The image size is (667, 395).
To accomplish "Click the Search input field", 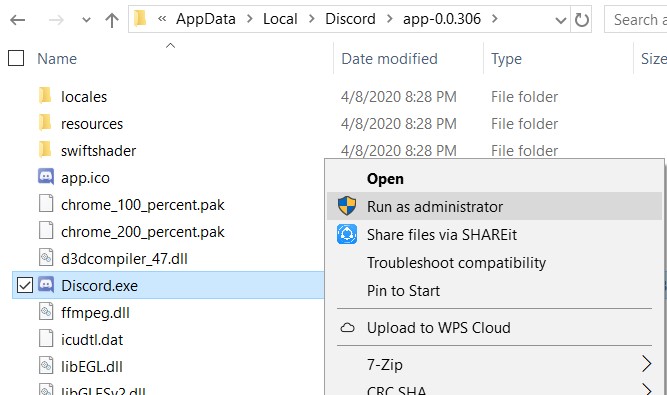I will 636,20.
